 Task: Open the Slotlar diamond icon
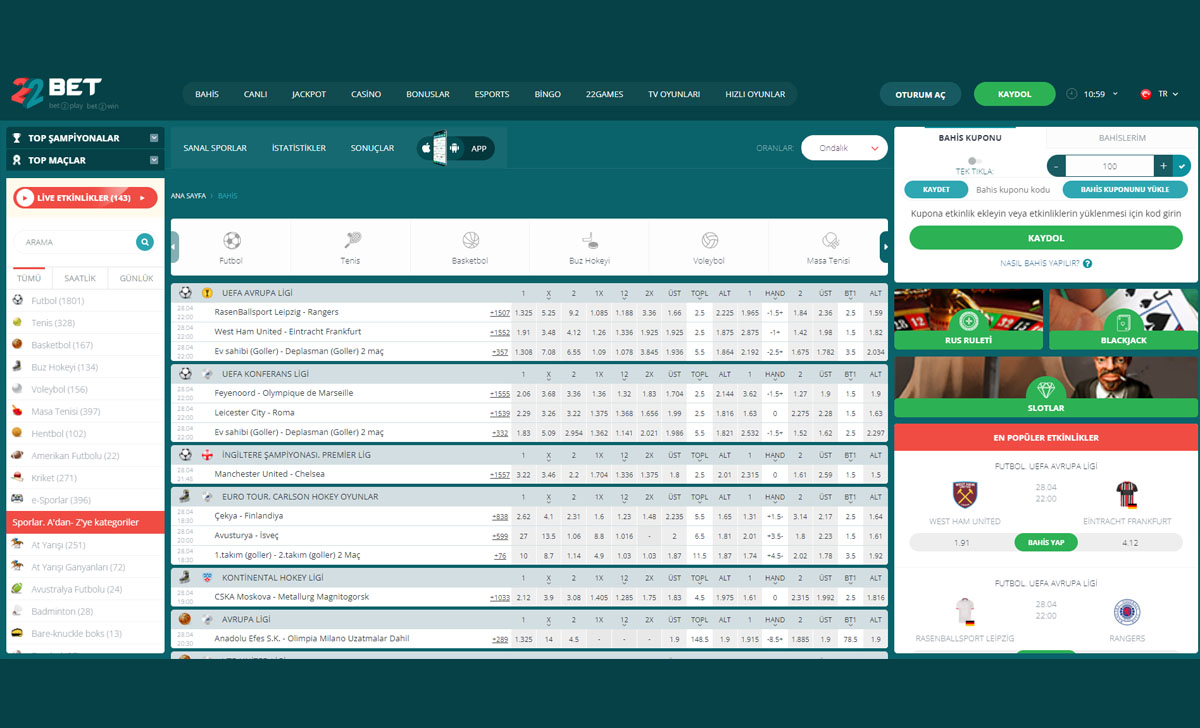pos(1046,389)
